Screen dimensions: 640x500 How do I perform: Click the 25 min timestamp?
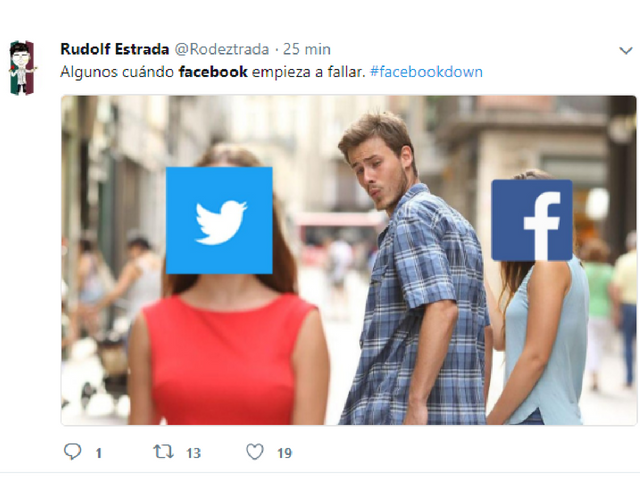(x=307, y=49)
